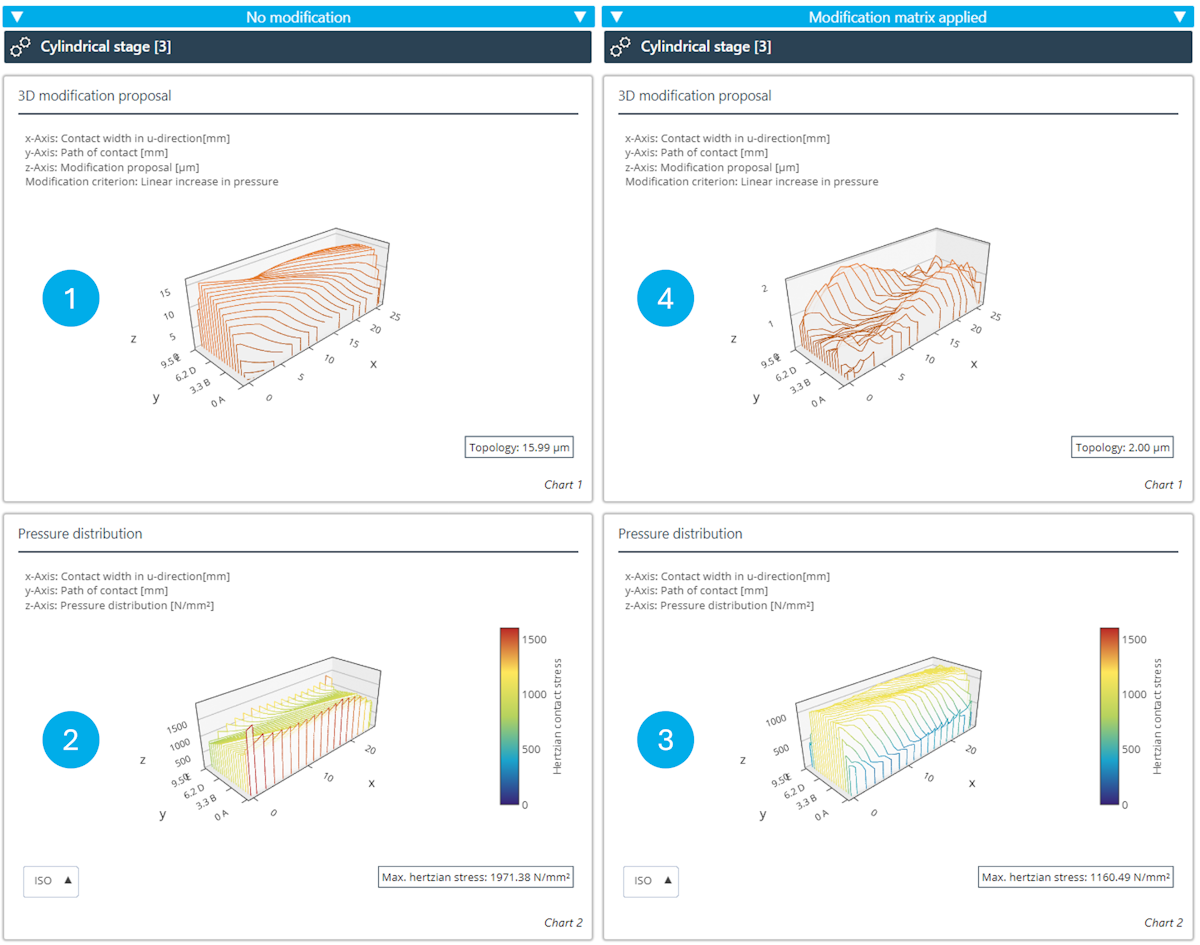
Task: Click the blue circle marker numbered 2
Action: point(71,739)
